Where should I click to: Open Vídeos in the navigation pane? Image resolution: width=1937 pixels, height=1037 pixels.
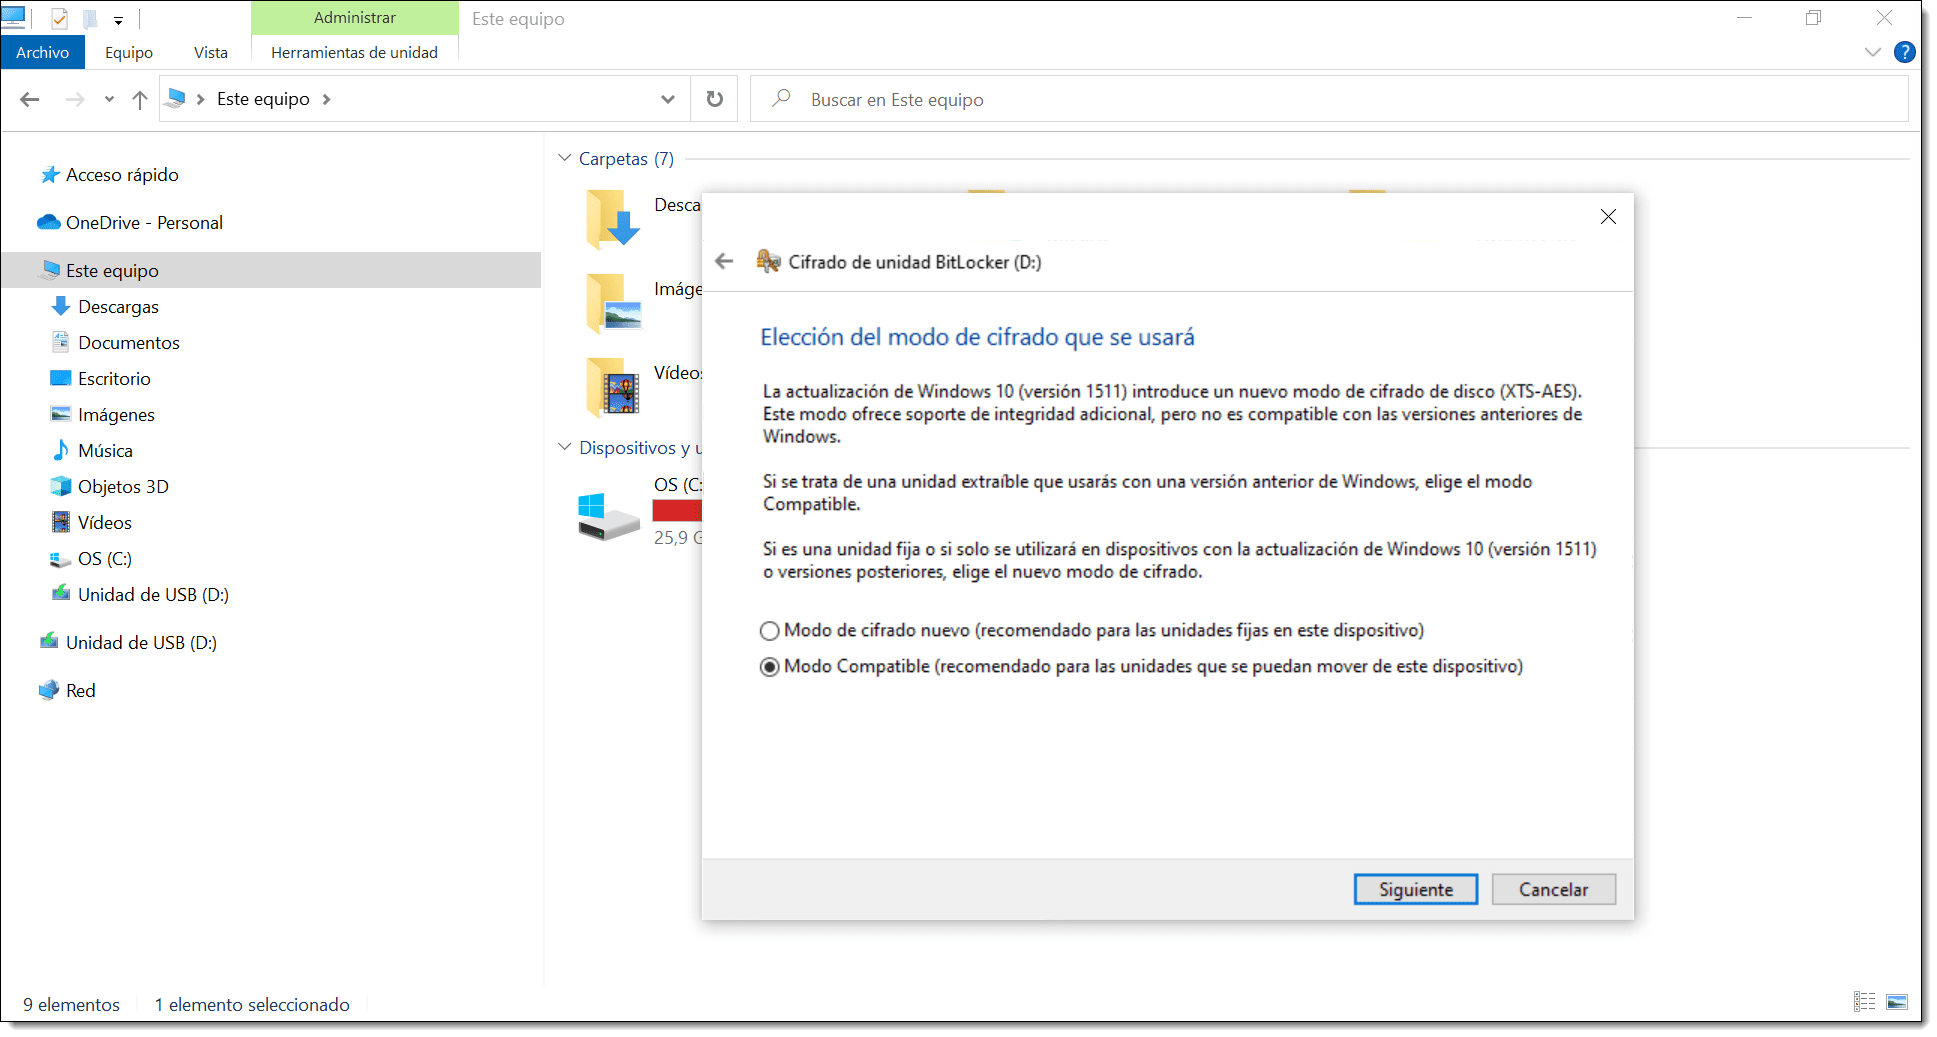[x=105, y=523]
